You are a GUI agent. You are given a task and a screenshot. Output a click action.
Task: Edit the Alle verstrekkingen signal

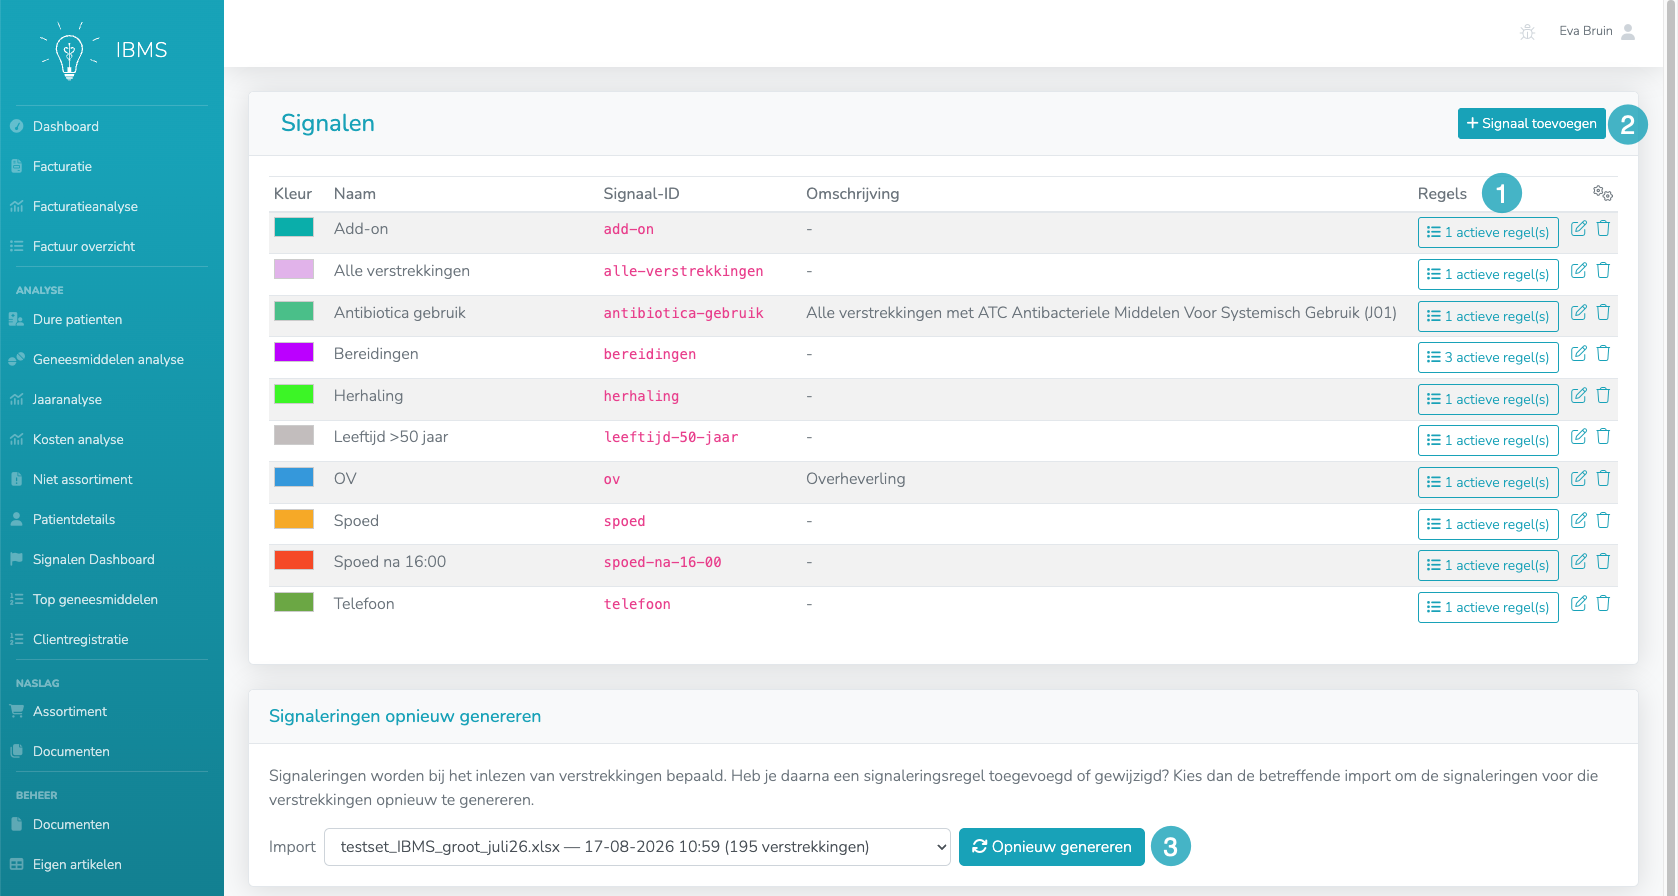click(1579, 271)
